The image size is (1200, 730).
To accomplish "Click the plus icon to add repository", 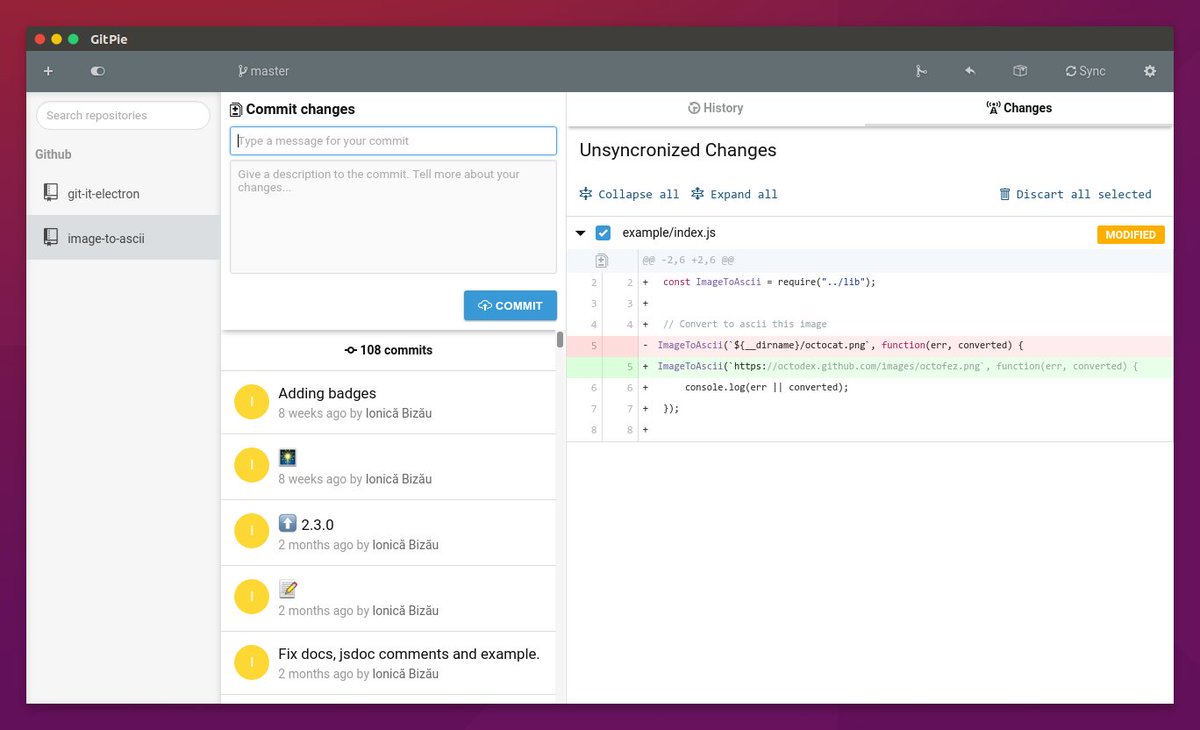I will coord(48,71).
